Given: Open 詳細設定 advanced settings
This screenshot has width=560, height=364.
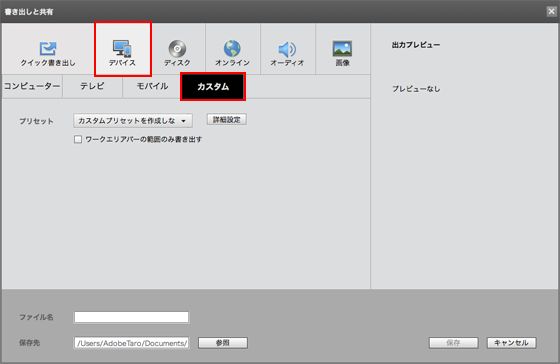Looking at the screenshot, I should pyautogui.click(x=227, y=120).
